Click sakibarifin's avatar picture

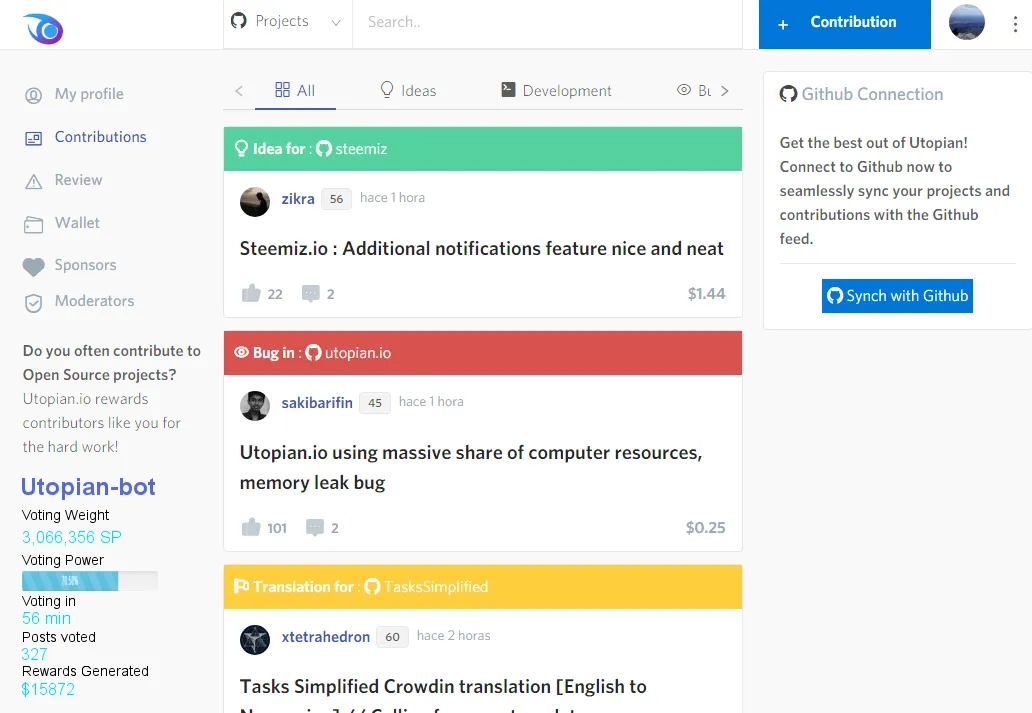[255, 406]
